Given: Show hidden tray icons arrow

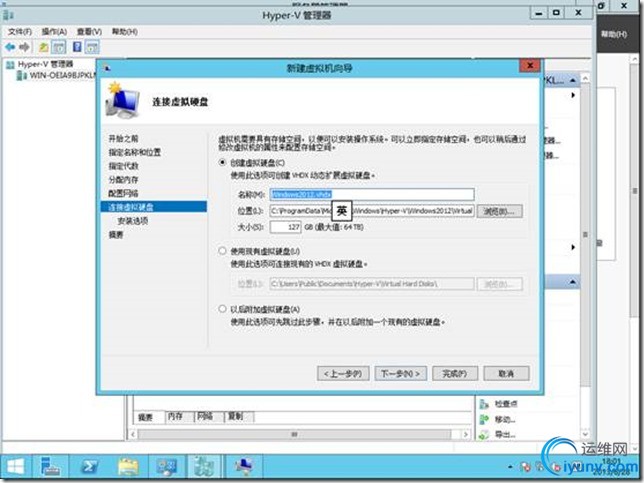Looking at the screenshot, I should click(x=510, y=467).
